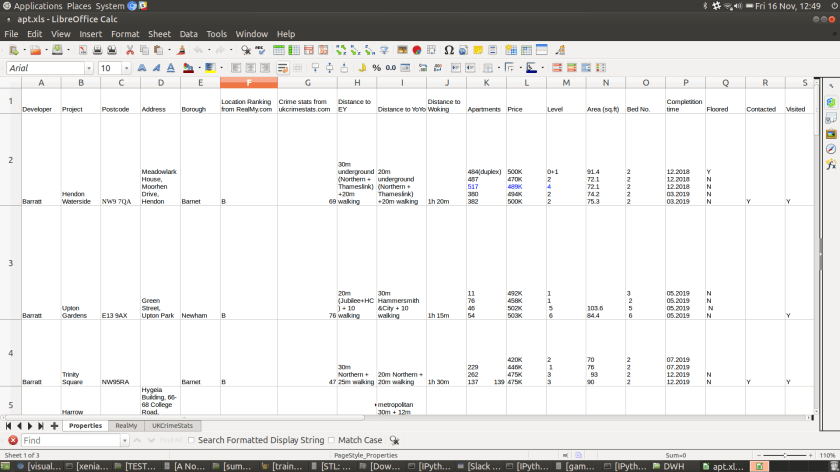Click the Sort Ascending icon
Viewport: 840px width, 472px height.
point(355,50)
